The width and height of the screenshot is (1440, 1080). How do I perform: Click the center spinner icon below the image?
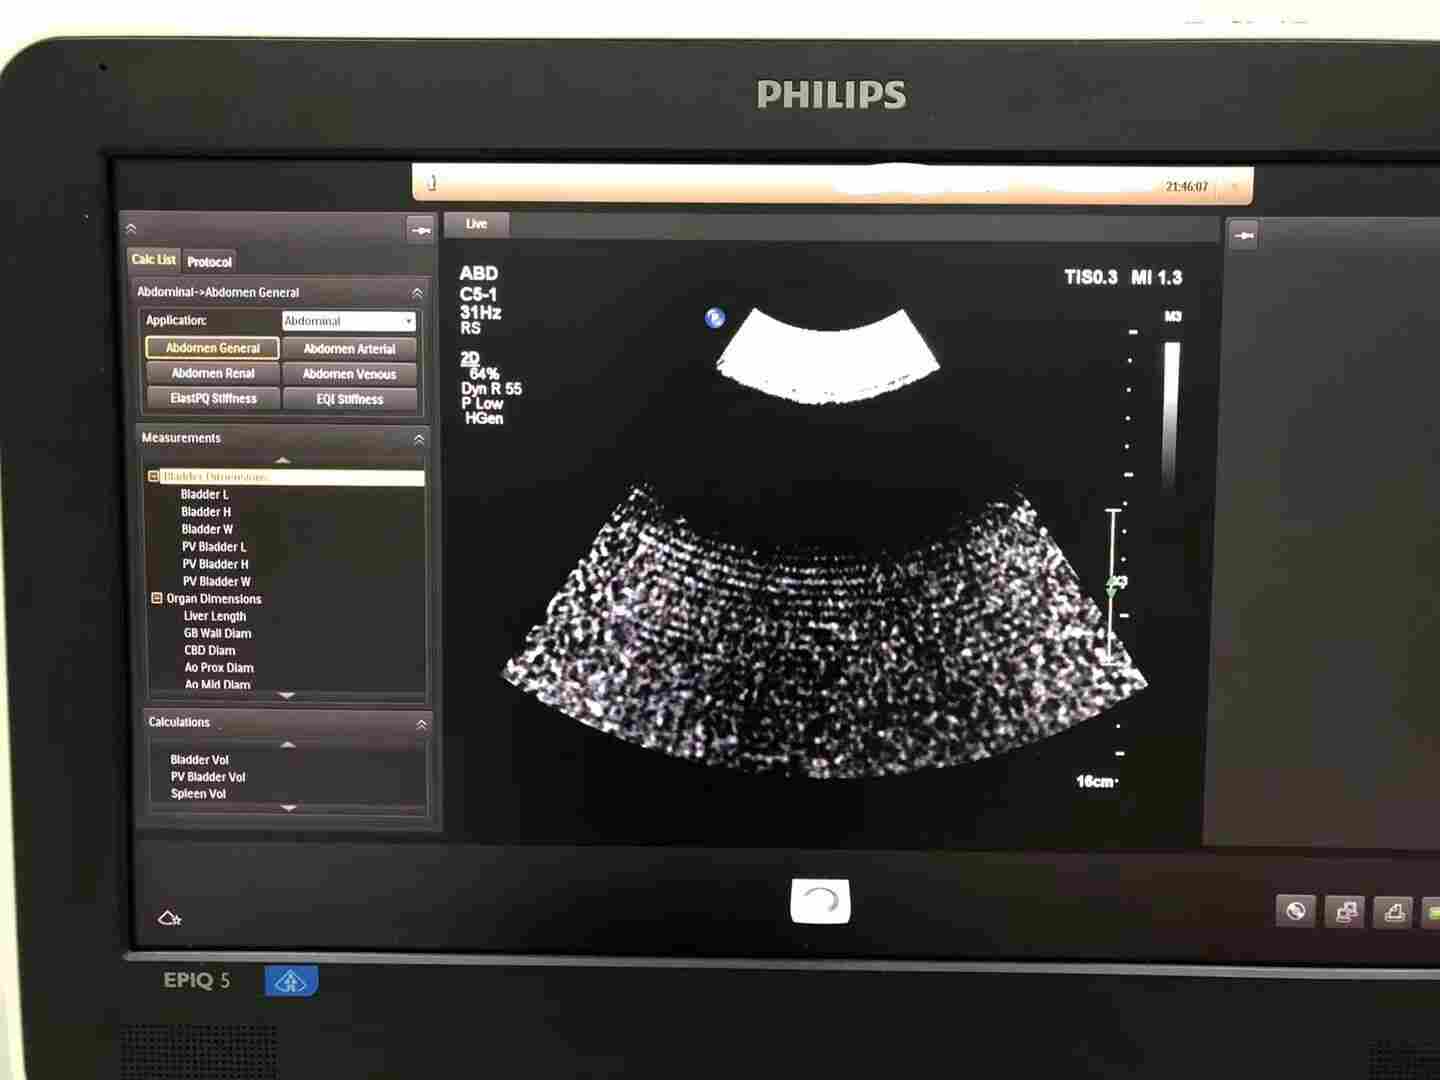pos(820,901)
